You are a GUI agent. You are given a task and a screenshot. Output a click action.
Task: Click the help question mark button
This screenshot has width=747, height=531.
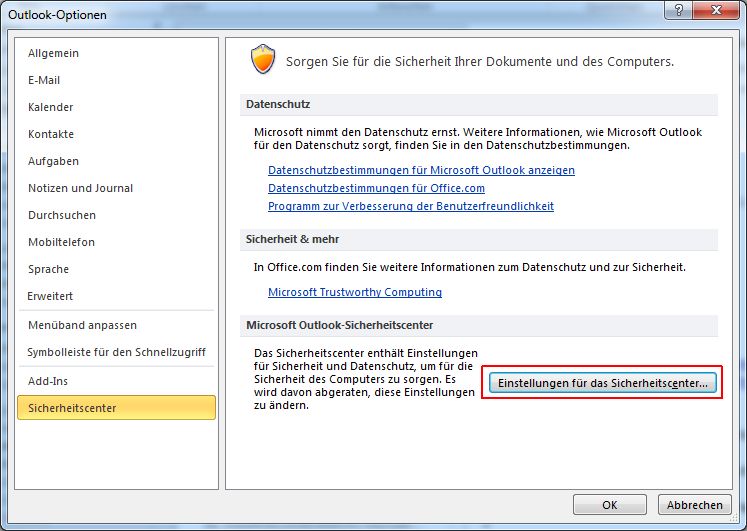pyautogui.click(x=678, y=10)
